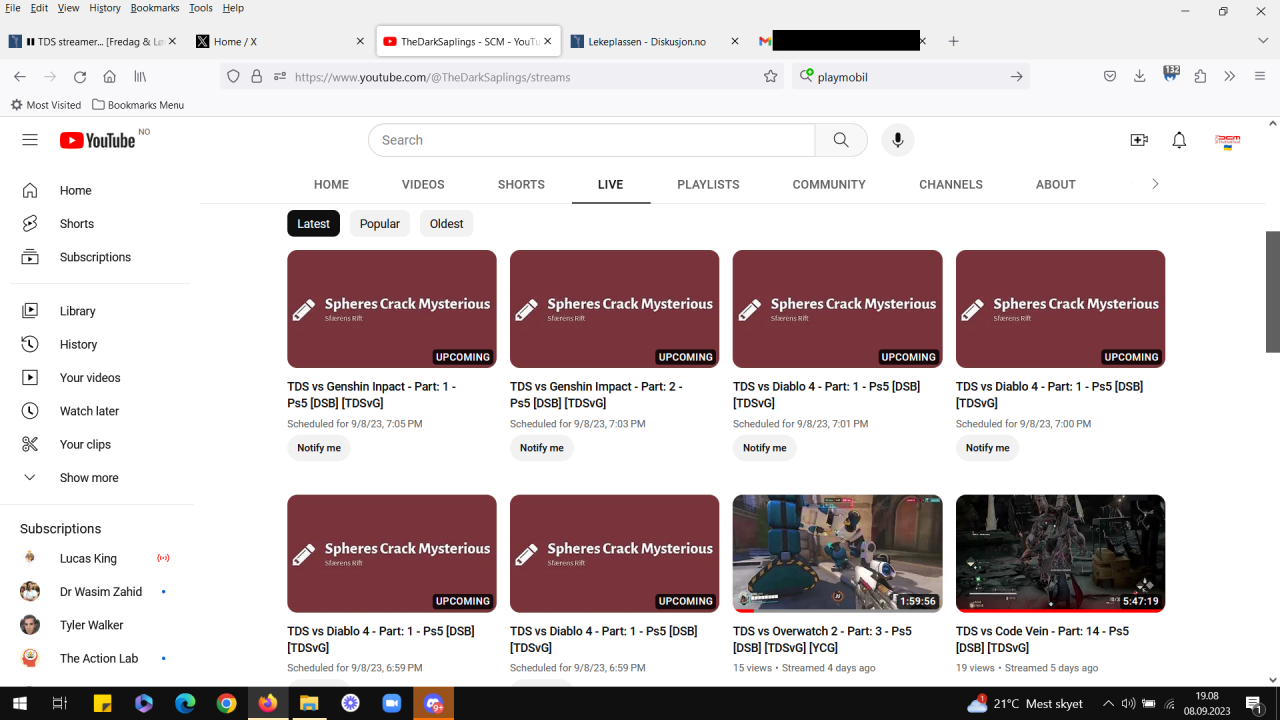Open the Lucas King subscription channel
The width and height of the screenshot is (1280, 720).
pyautogui.click(x=88, y=558)
